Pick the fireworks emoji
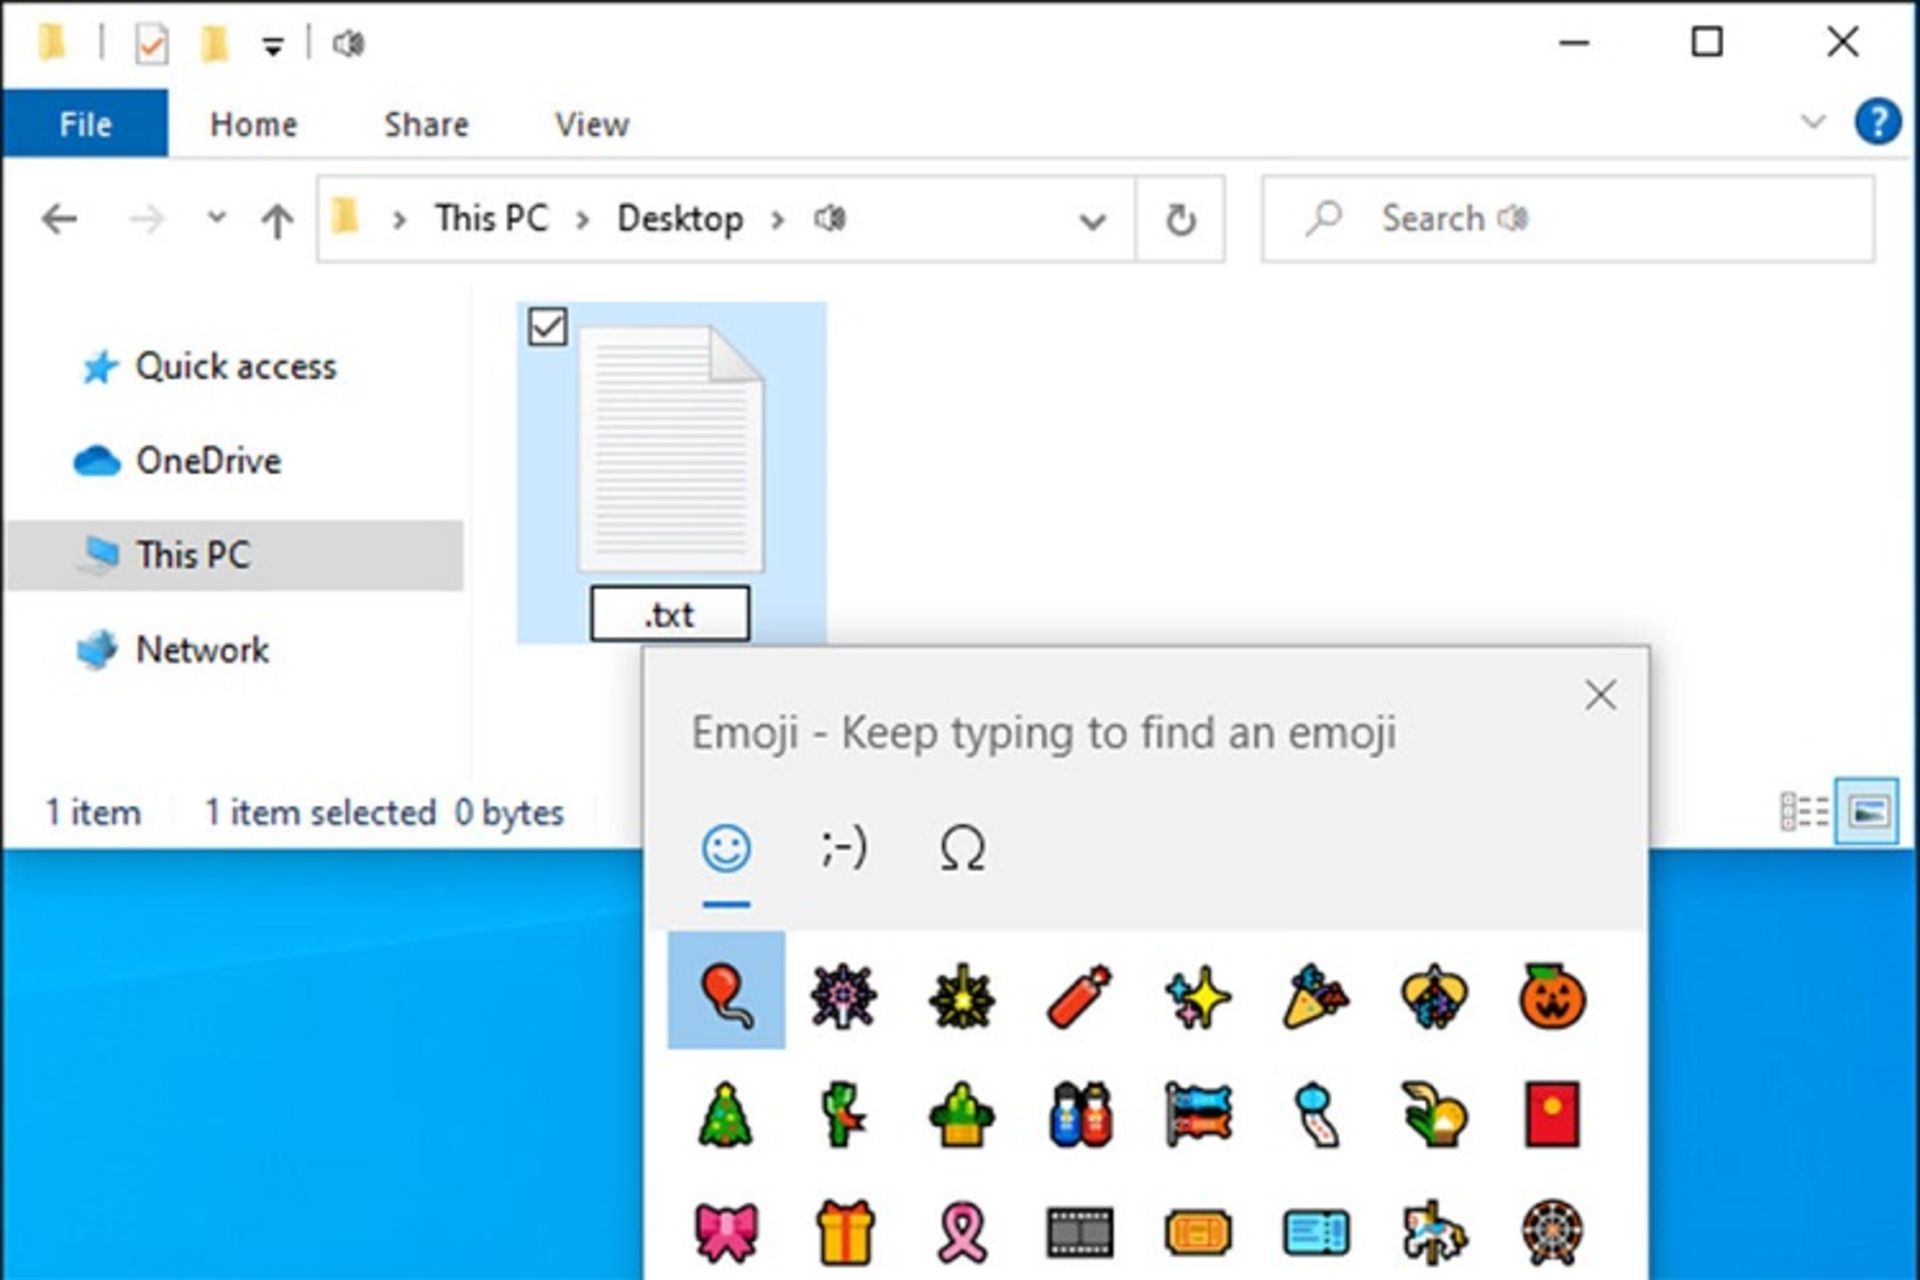1920x1280 pixels. (844, 995)
